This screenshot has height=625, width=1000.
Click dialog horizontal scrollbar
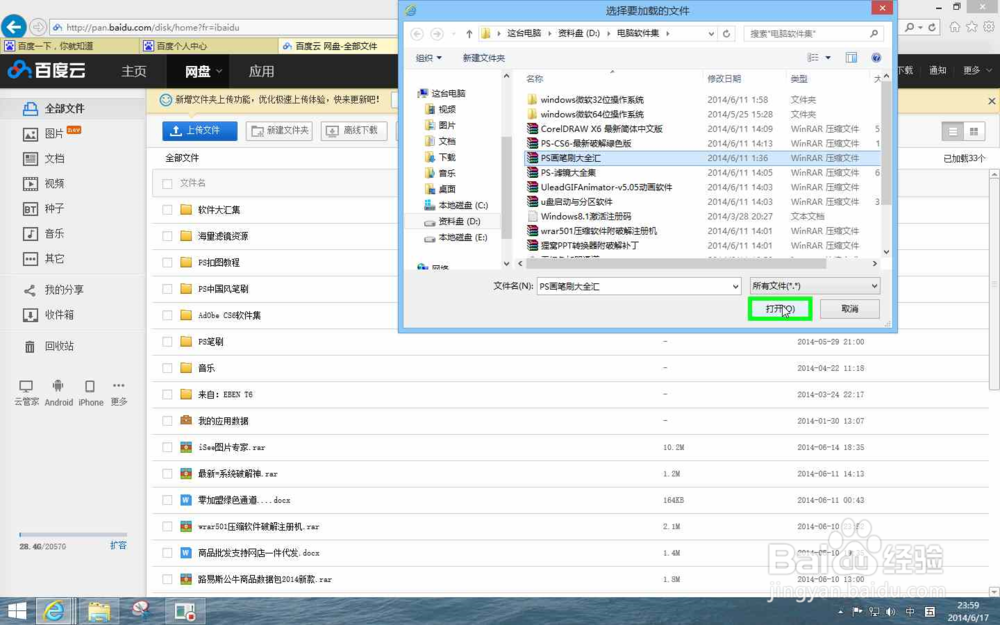point(676,263)
